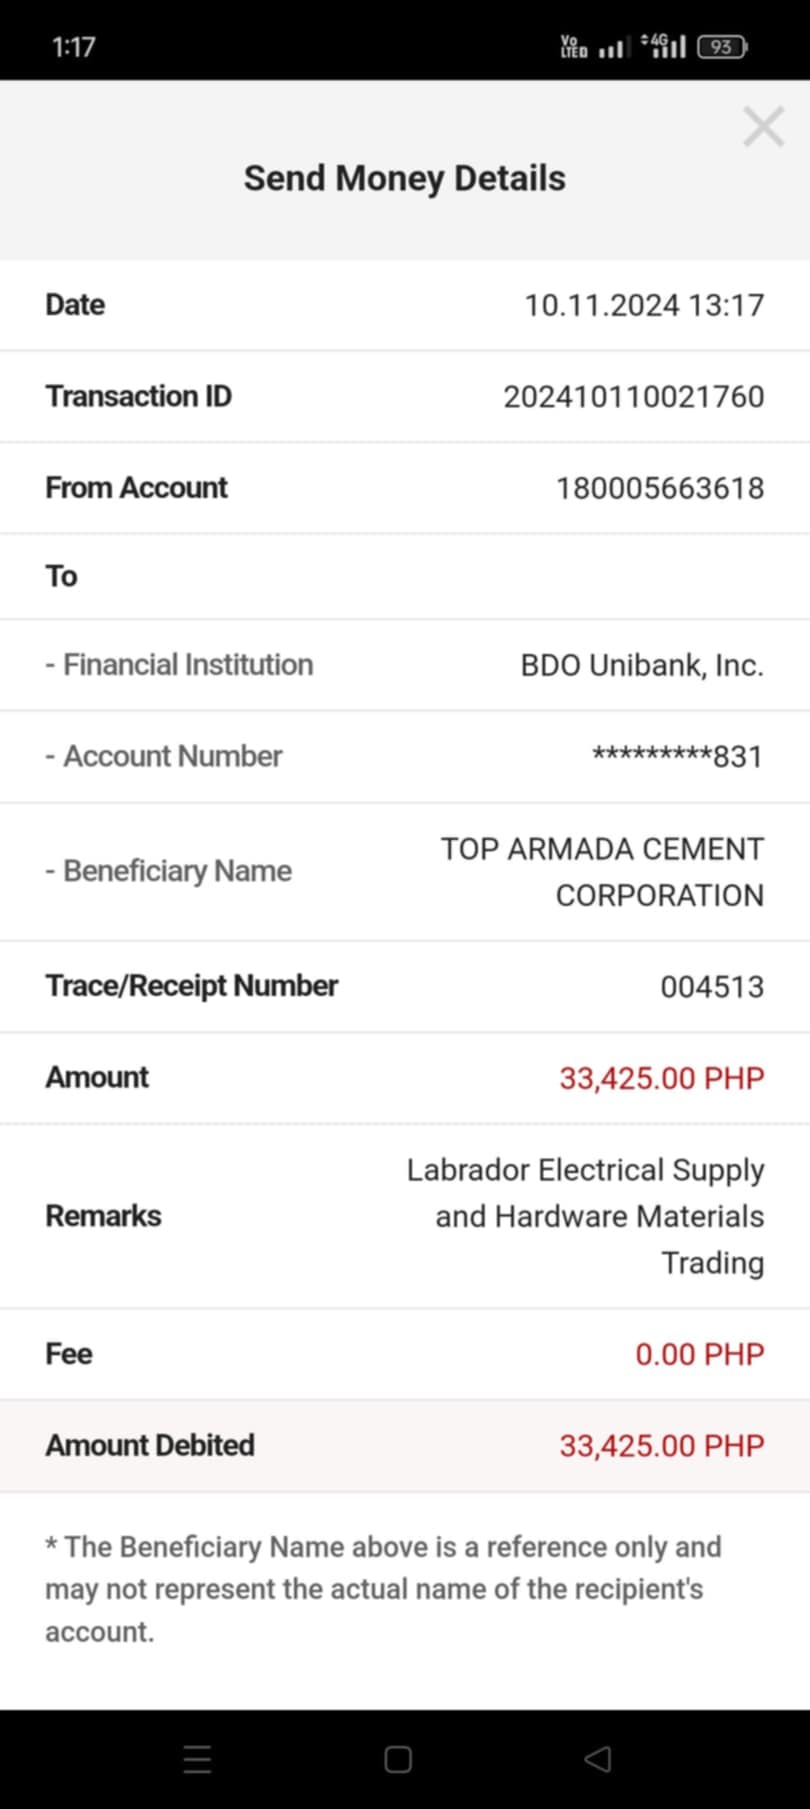The width and height of the screenshot is (810, 1809).
Task: Tap the 1:17 clock in status bar
Action: 73,47
